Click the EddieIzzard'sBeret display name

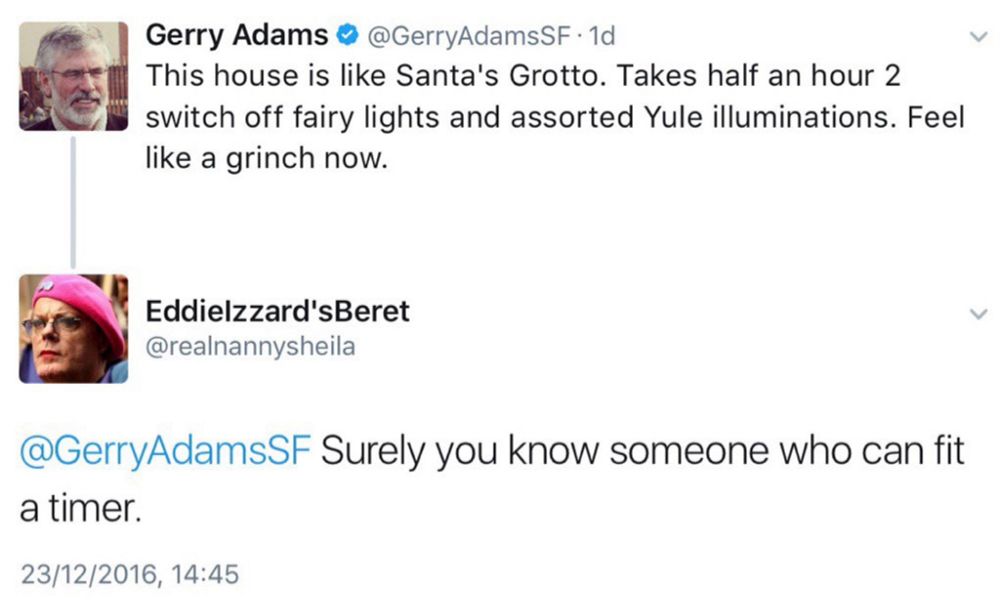[278, 310]
